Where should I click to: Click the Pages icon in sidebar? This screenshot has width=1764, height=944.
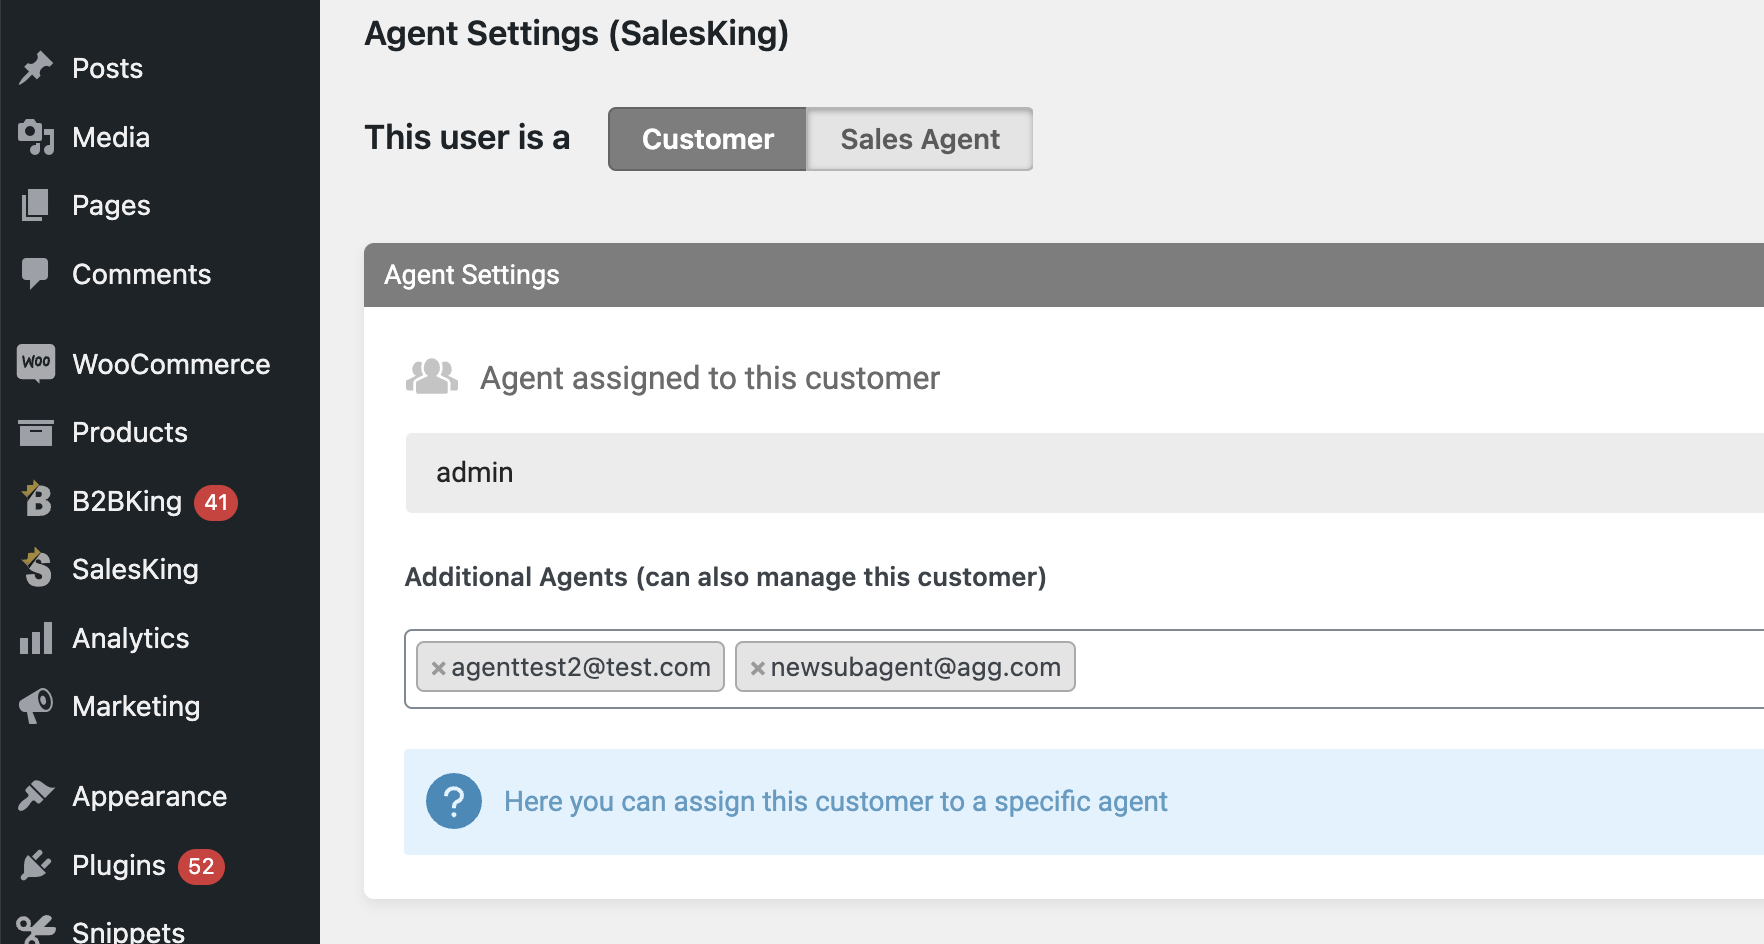coord(36,205)
